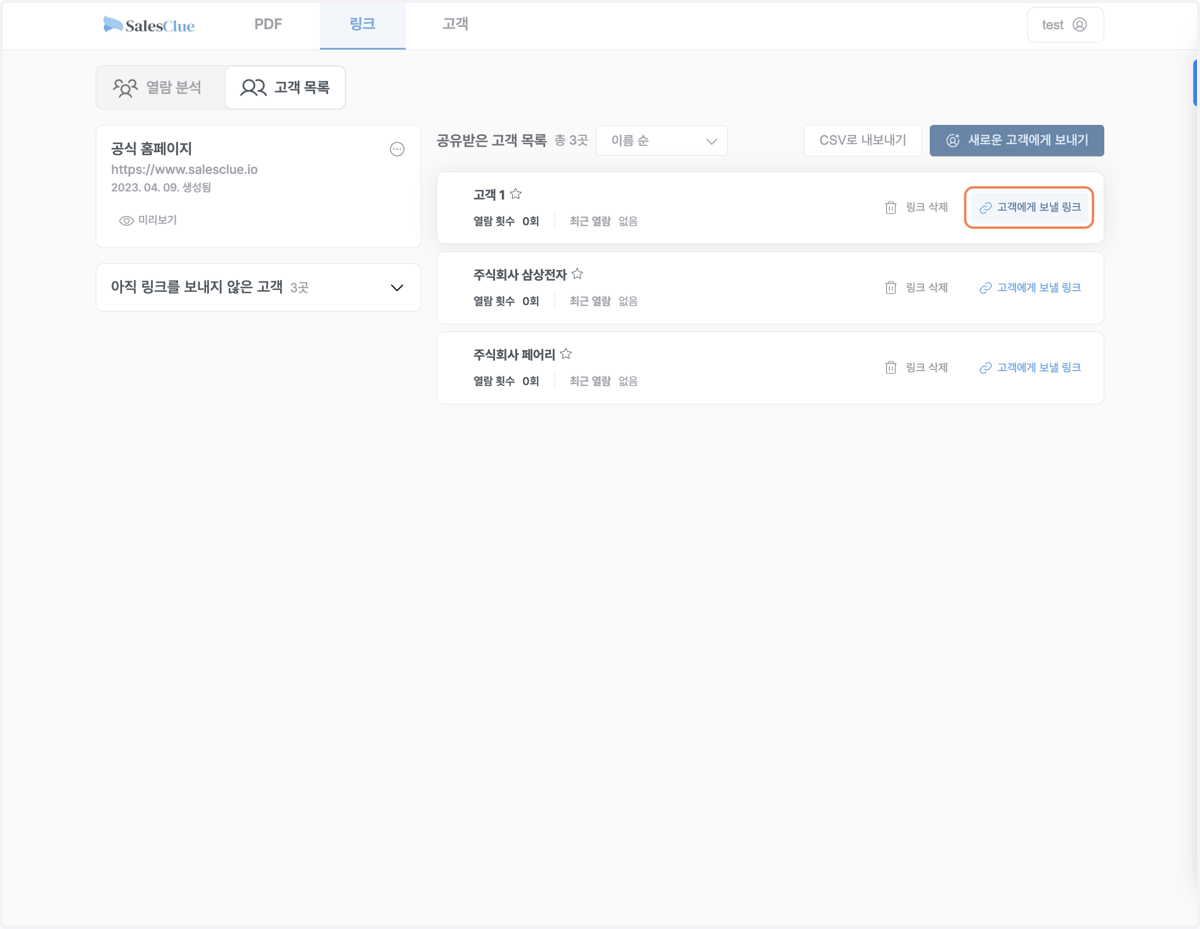This screenshot has width=1200, height=929.
Task: Select the 고객 1 name
Action: point(489,195)
